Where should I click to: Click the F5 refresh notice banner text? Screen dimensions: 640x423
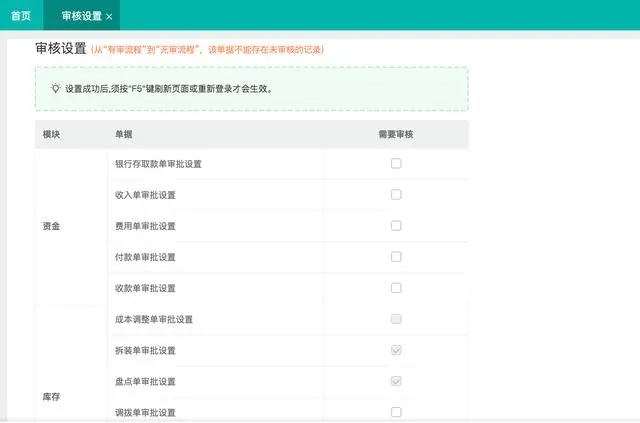pyautogui.click(x=169, y=89)
